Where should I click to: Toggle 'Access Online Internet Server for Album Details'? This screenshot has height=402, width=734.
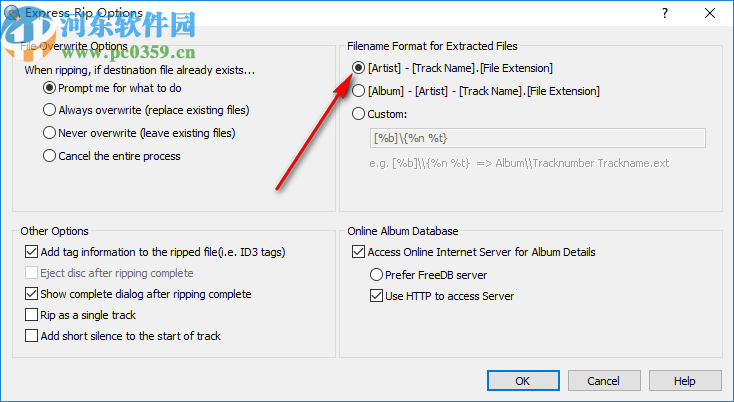(x=359, y=252)
